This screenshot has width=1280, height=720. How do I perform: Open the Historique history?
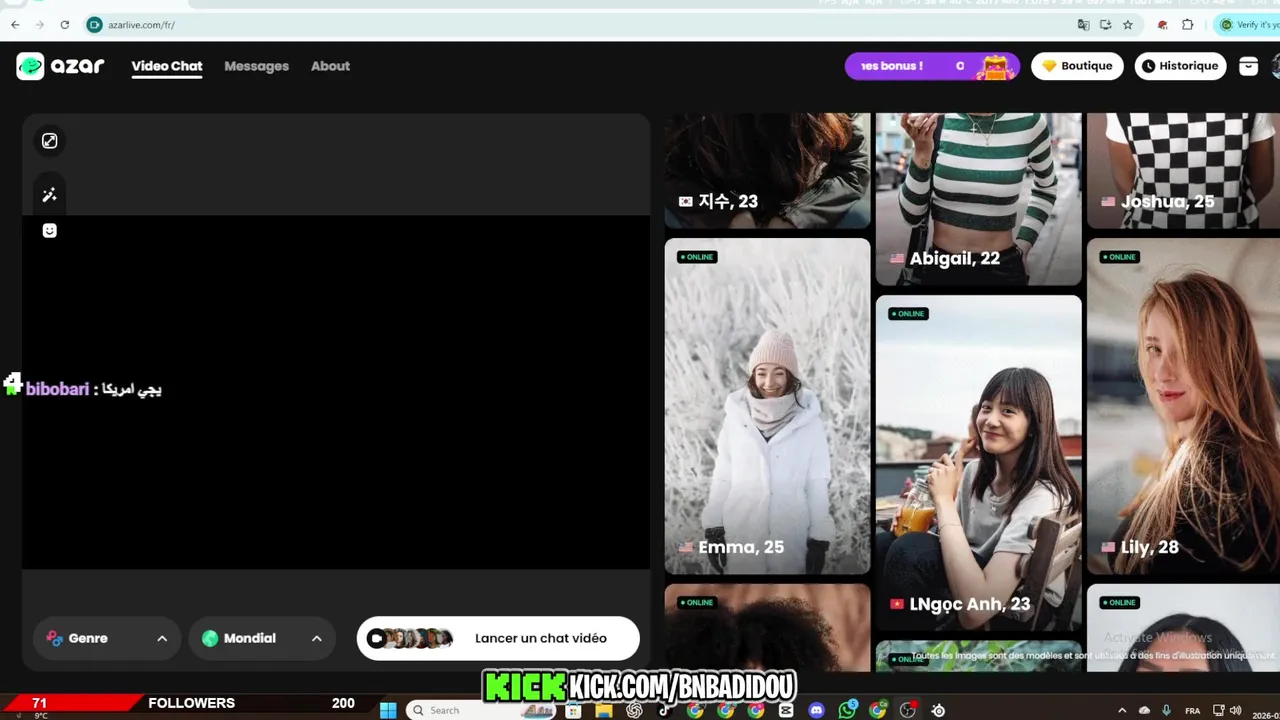[x=1180, y=66]
